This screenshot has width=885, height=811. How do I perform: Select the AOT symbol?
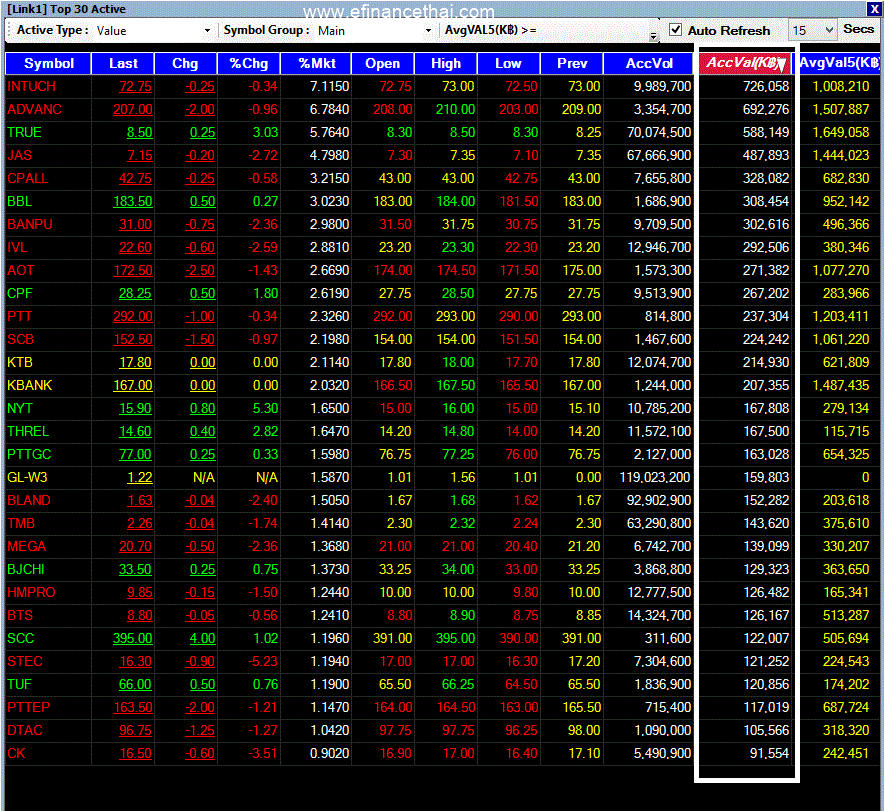coord(21,270)
